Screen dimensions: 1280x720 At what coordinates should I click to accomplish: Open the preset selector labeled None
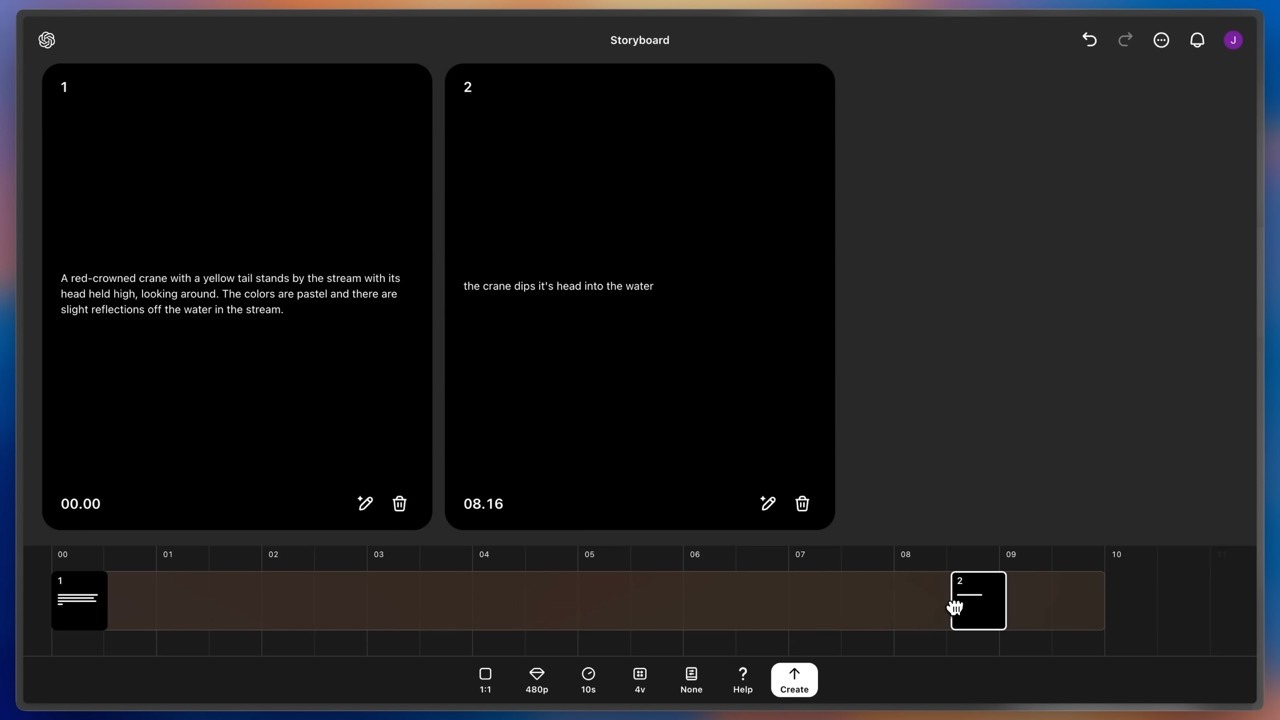[691, 680]
